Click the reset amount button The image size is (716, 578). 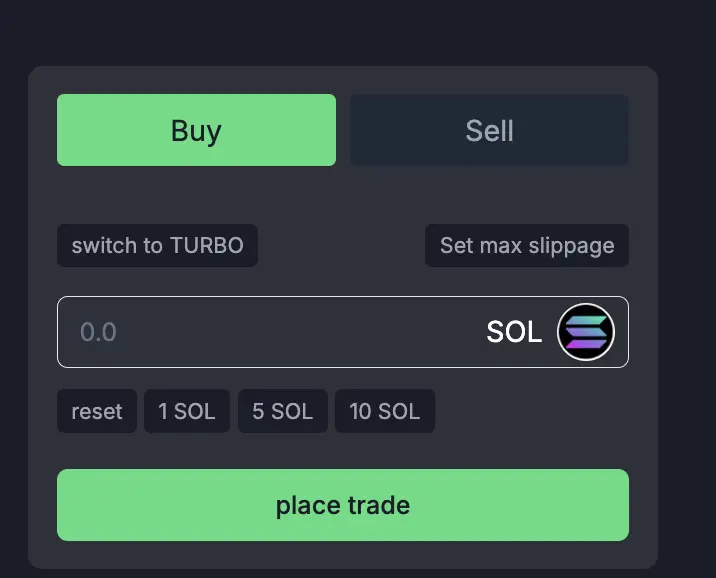point(97,411)
